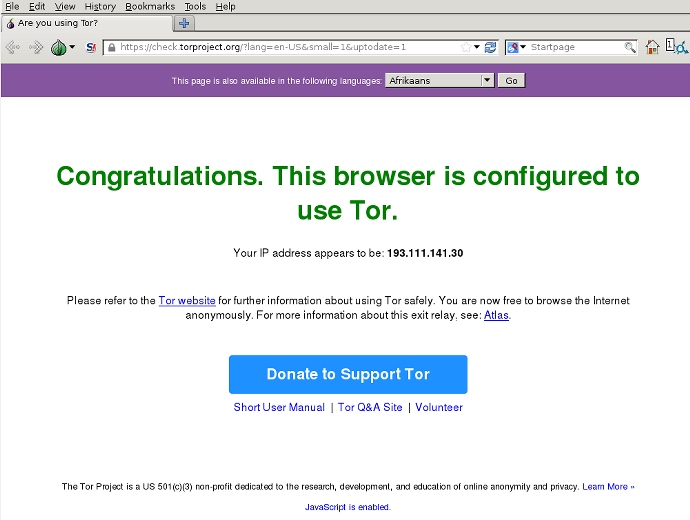The image size is (690, 520).
Task: Open the File menu
Action: click(12, 6)
